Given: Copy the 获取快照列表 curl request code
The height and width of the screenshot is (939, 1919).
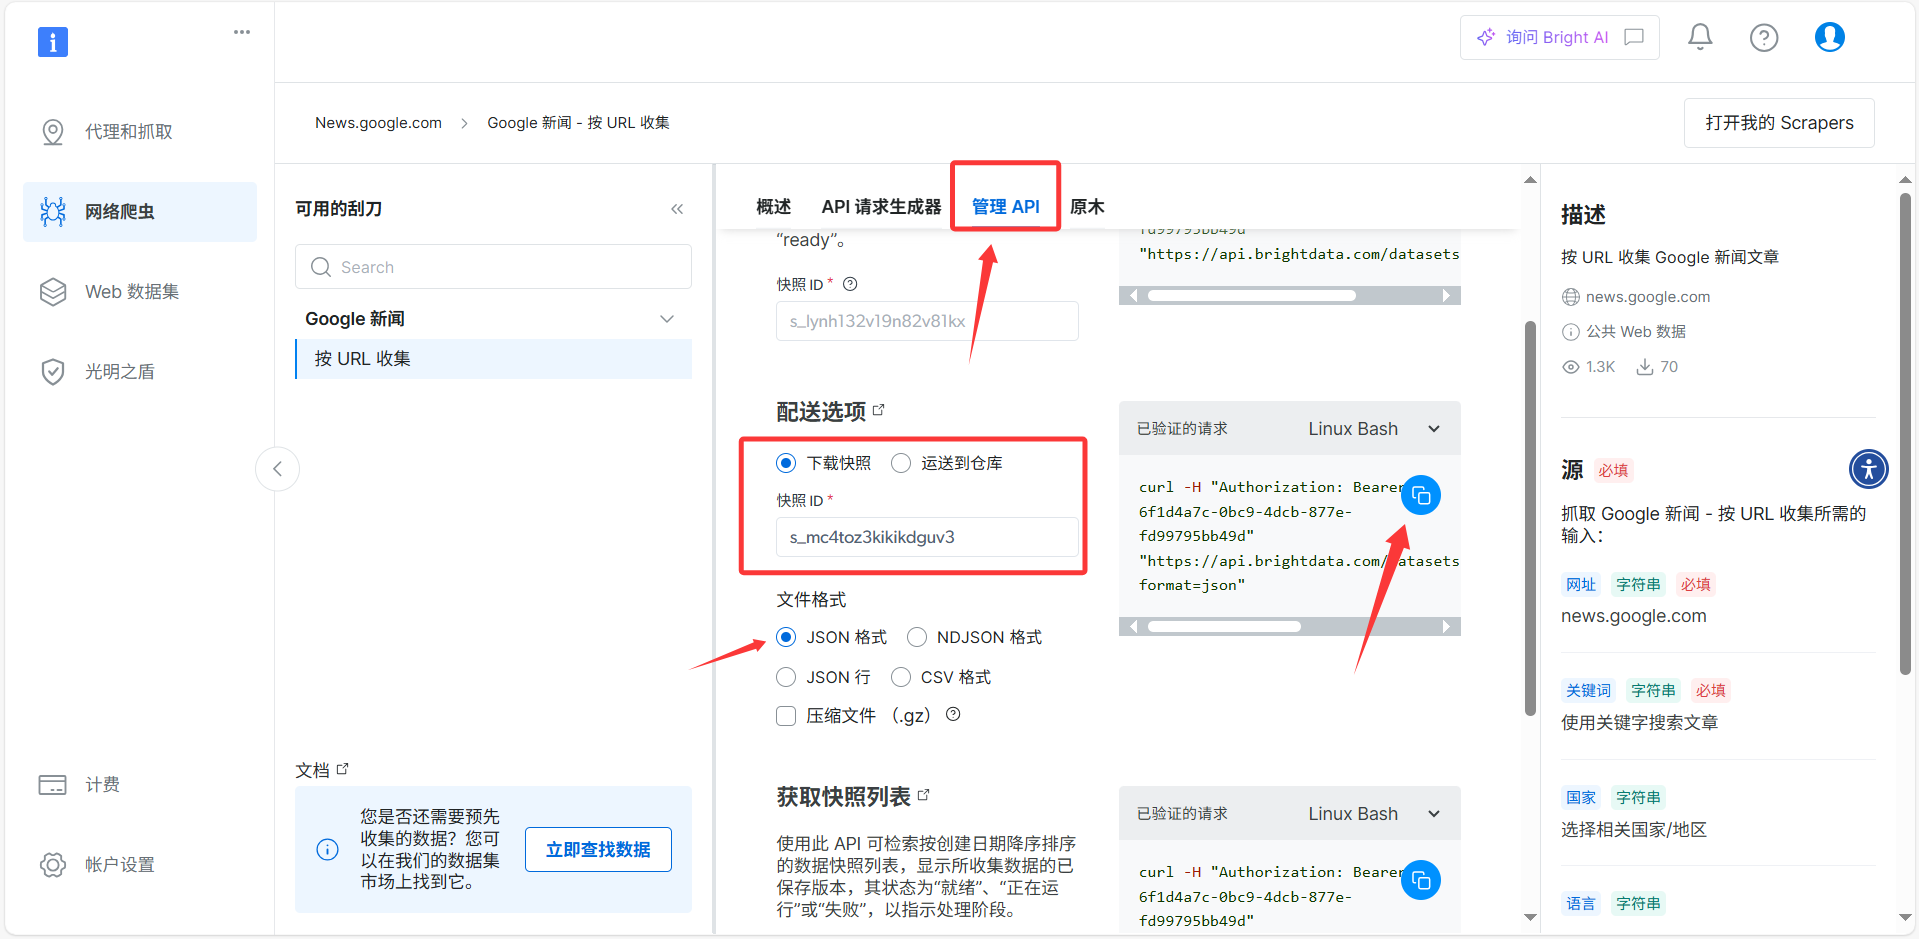Looking at the screenshot, I should click(x=1421, y=881).
